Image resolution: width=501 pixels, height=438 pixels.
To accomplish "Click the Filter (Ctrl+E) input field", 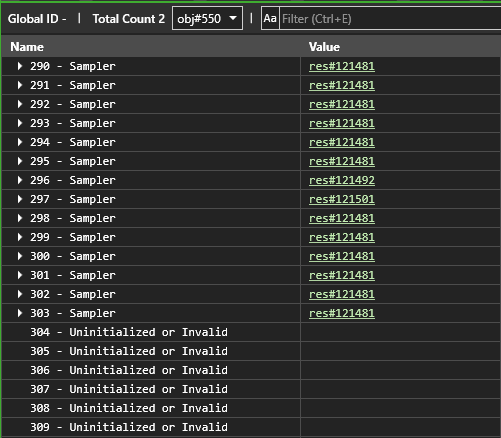I will (x=390, y=19).
